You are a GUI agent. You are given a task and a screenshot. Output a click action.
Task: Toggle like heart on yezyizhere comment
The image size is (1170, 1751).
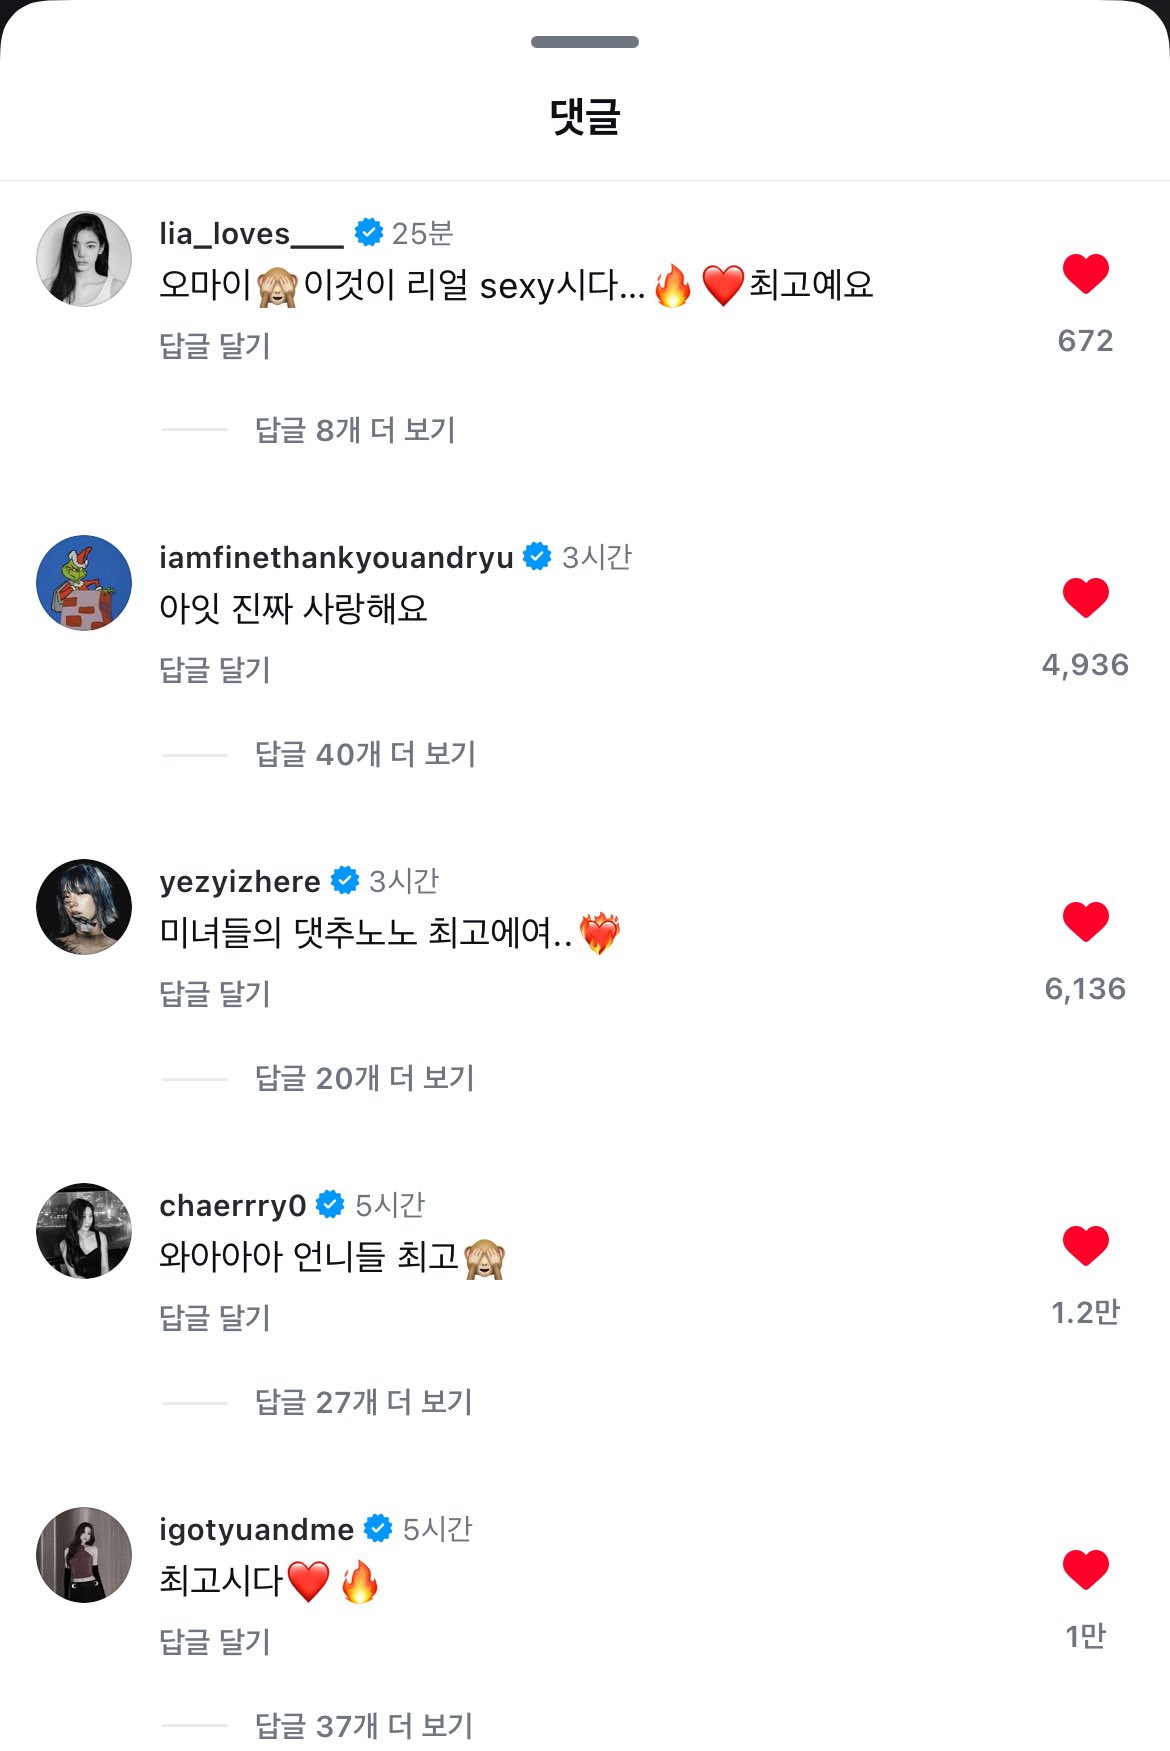tap(1085, 922)
